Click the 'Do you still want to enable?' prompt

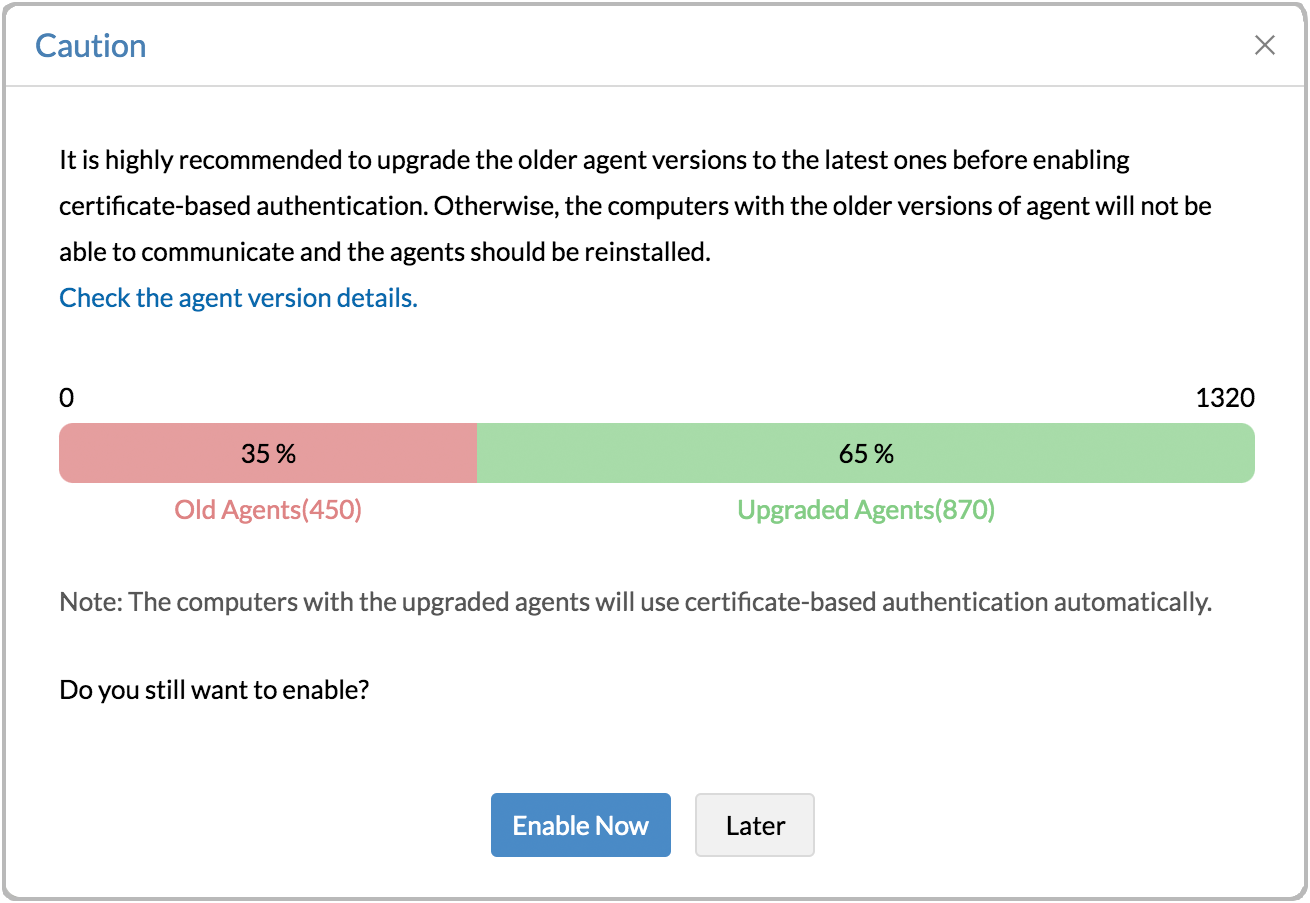[214, 689]
